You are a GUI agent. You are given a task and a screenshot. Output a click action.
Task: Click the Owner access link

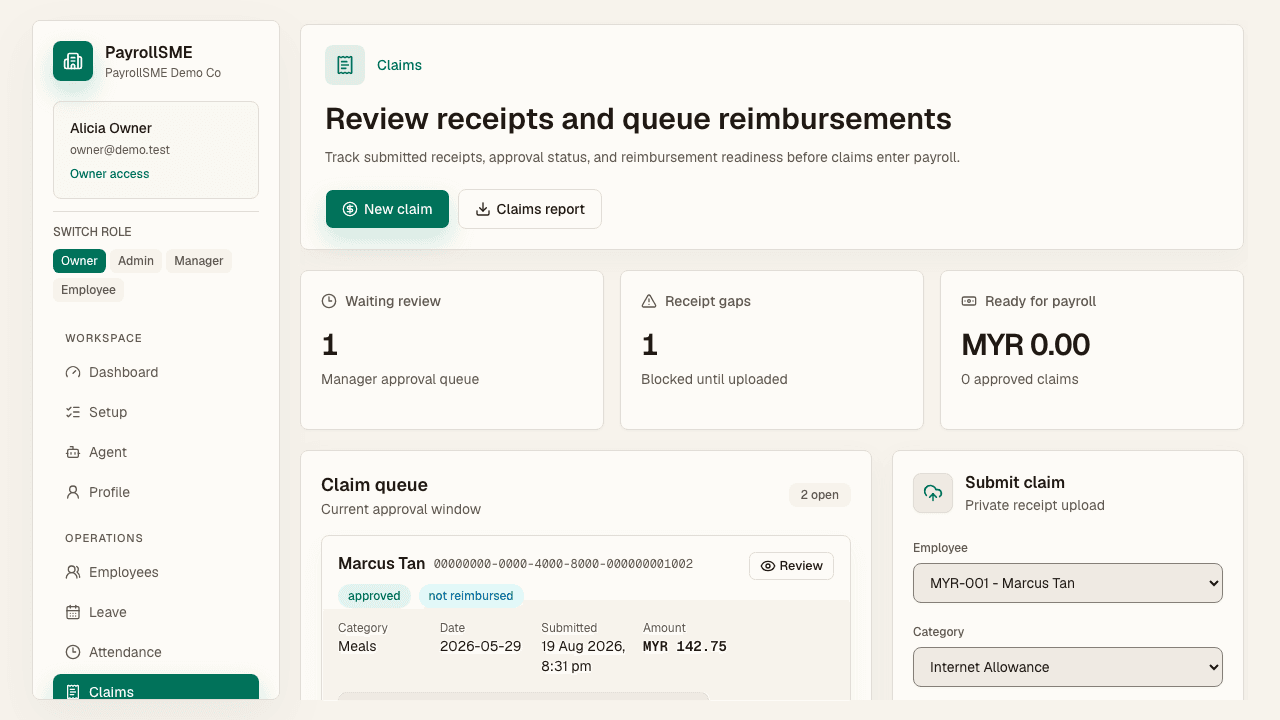coord(110,174)
